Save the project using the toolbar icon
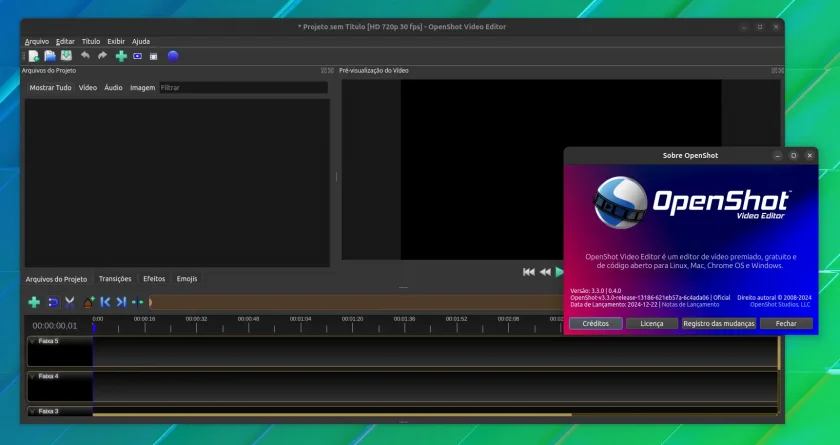 [66, 55]
